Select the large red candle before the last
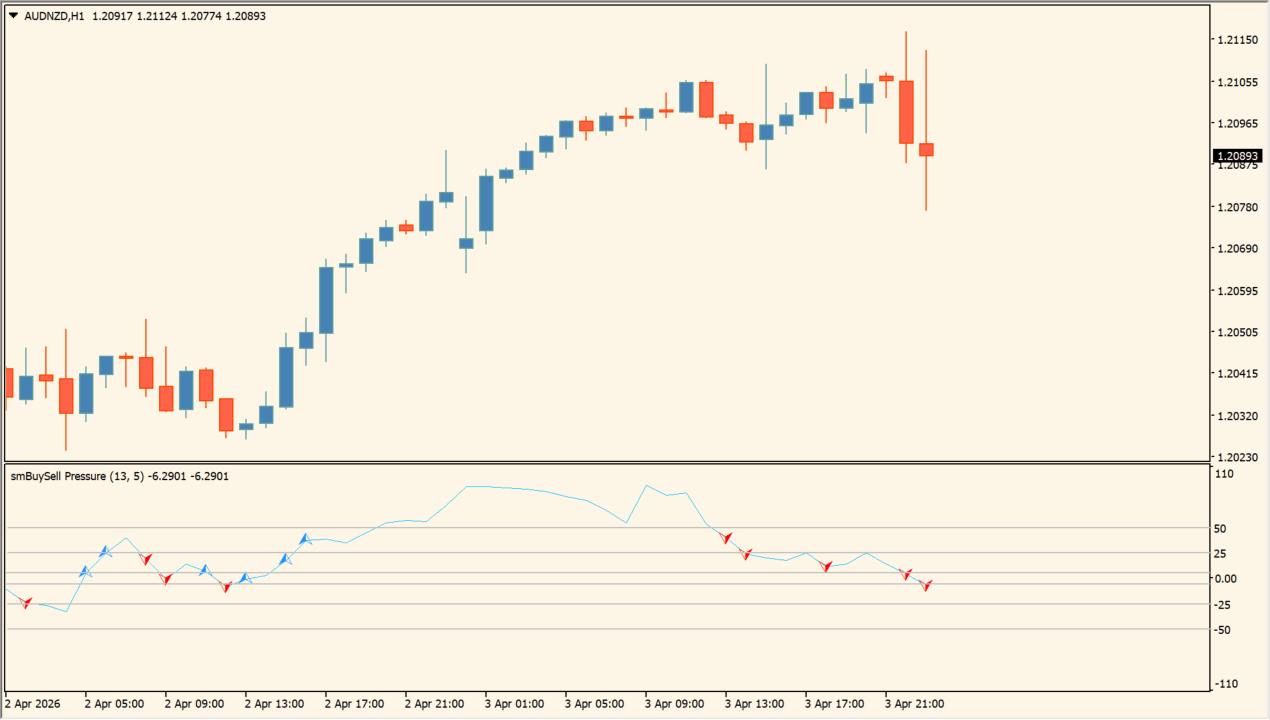 [x=906, y=112]
